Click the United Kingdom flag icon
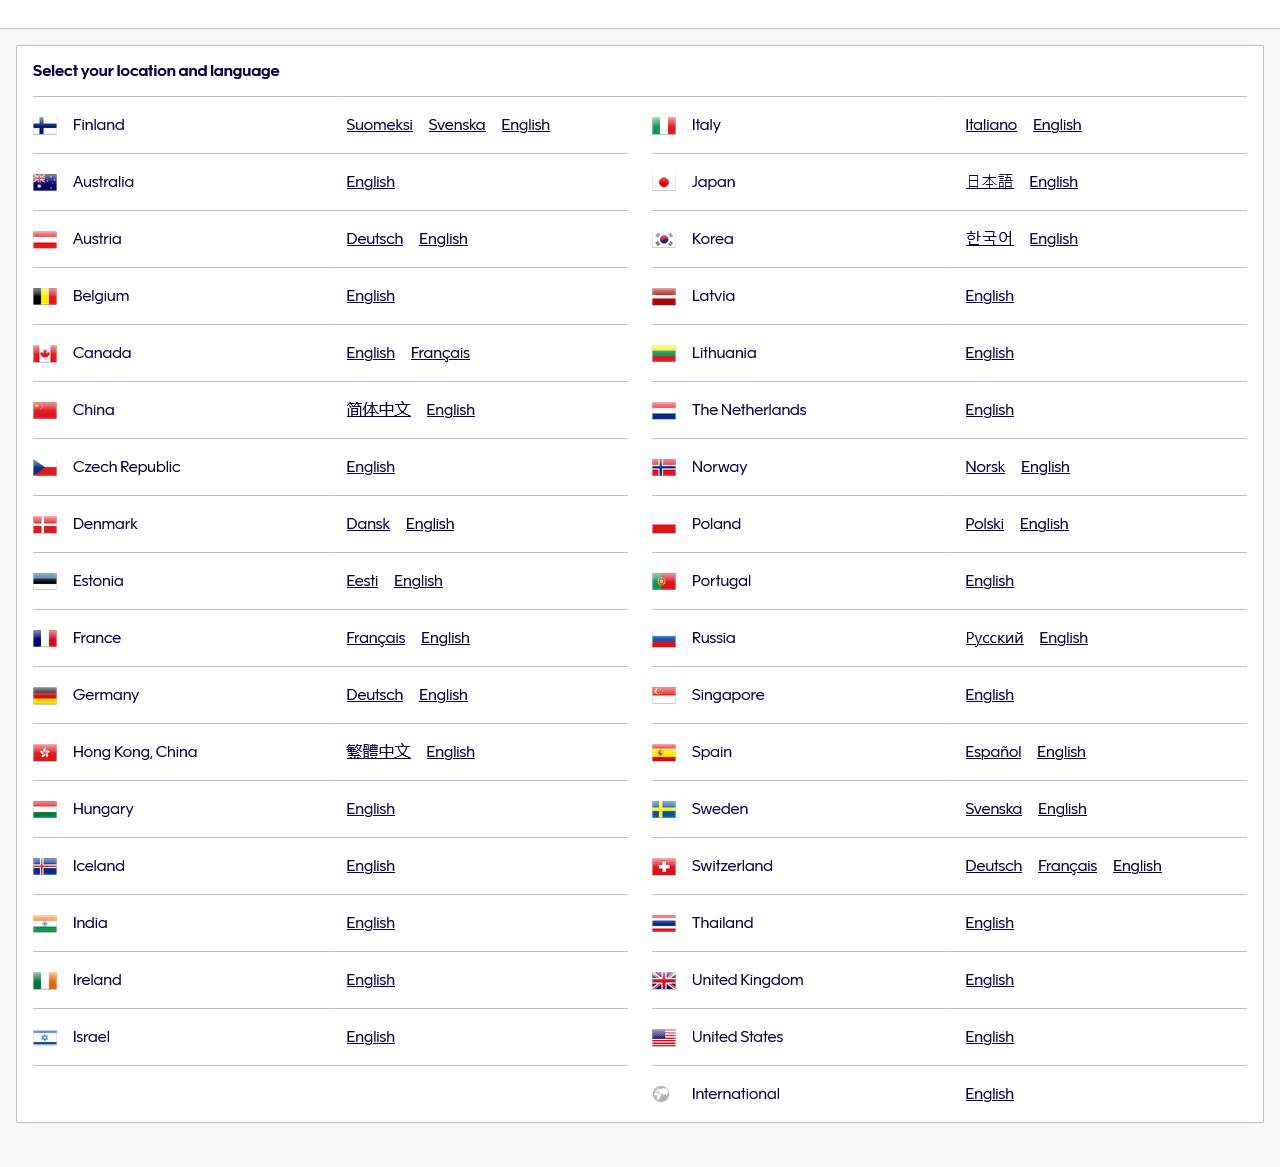 [x=664, y=981]
